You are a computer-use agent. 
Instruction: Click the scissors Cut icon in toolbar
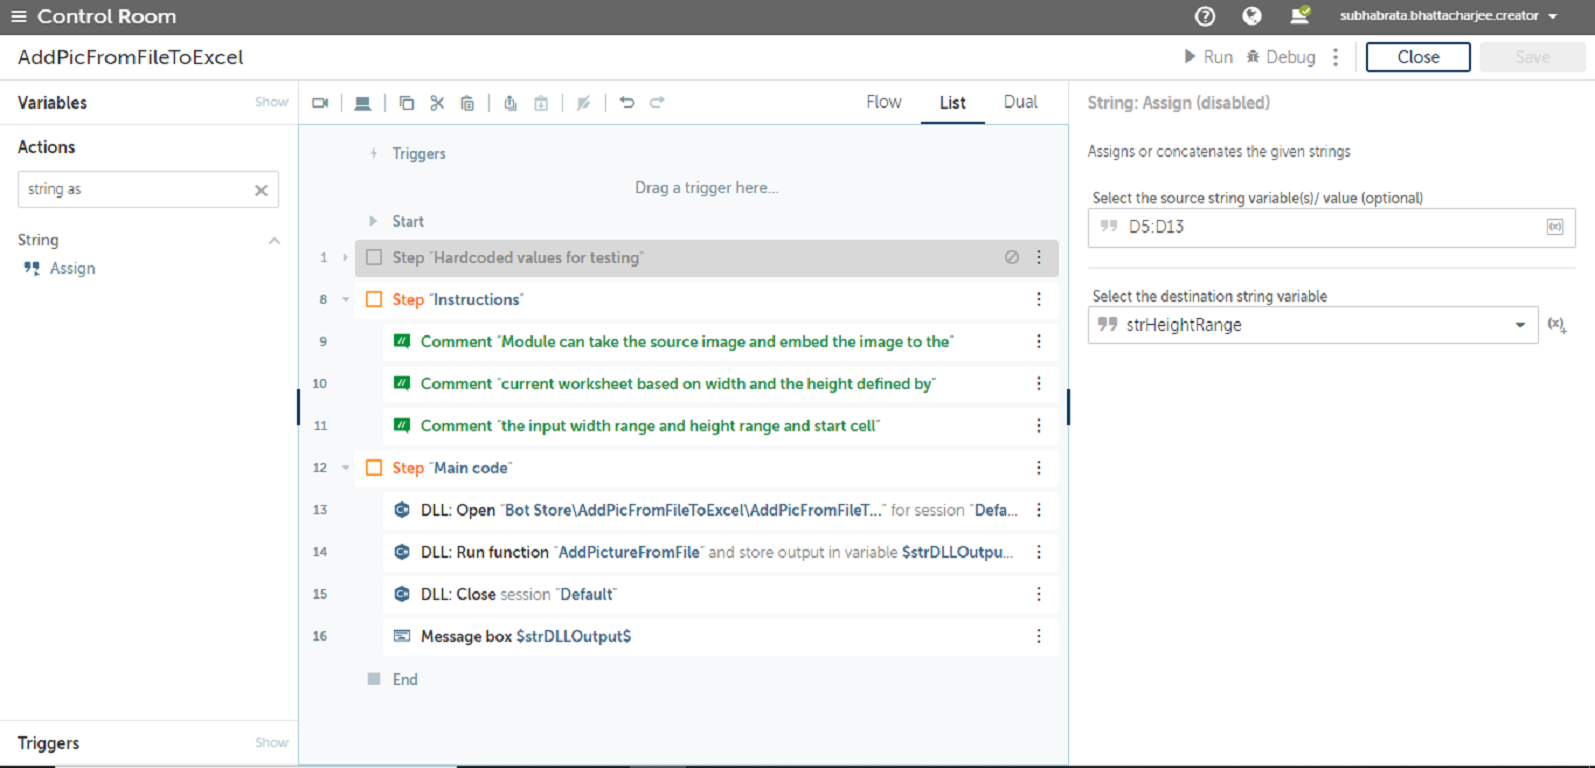pyautogui.click(x=437, y=103)
